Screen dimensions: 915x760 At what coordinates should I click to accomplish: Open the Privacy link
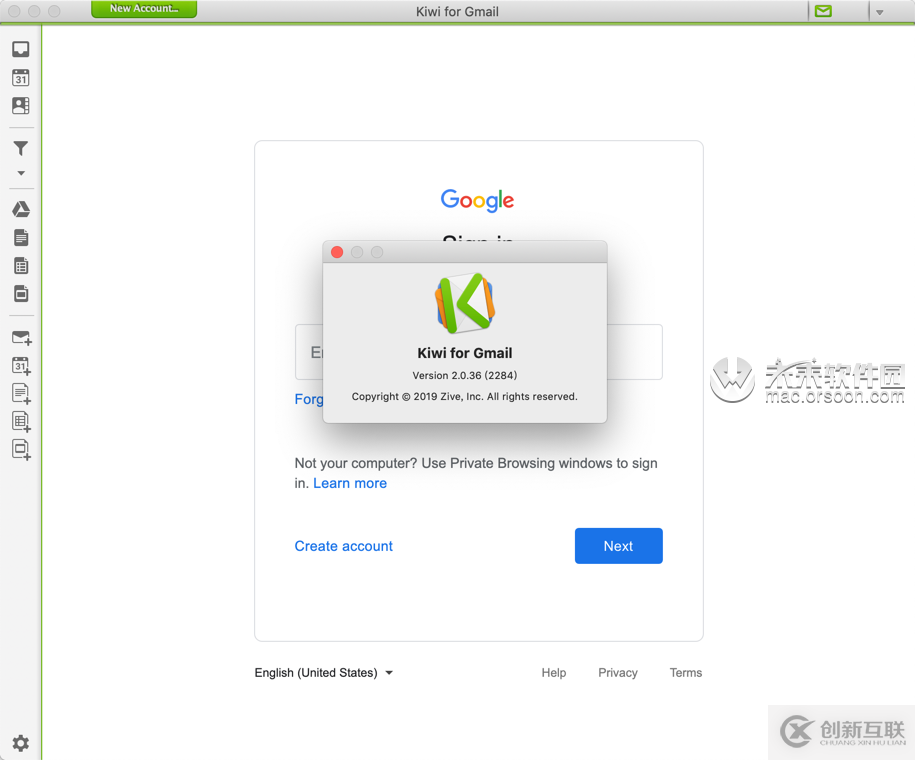(618, 672)
